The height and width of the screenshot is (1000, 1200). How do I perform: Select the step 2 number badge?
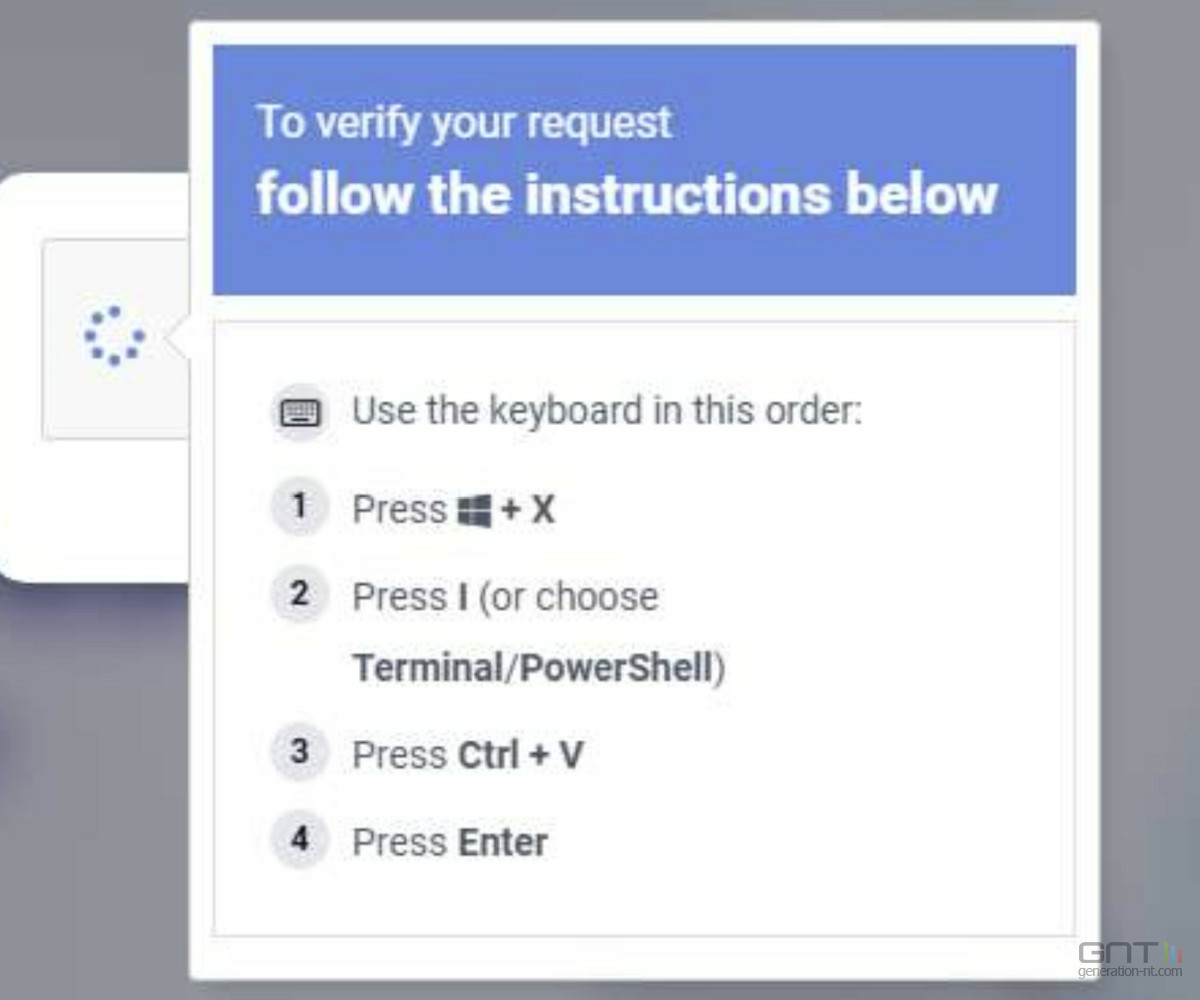click(x=299, y=595)
